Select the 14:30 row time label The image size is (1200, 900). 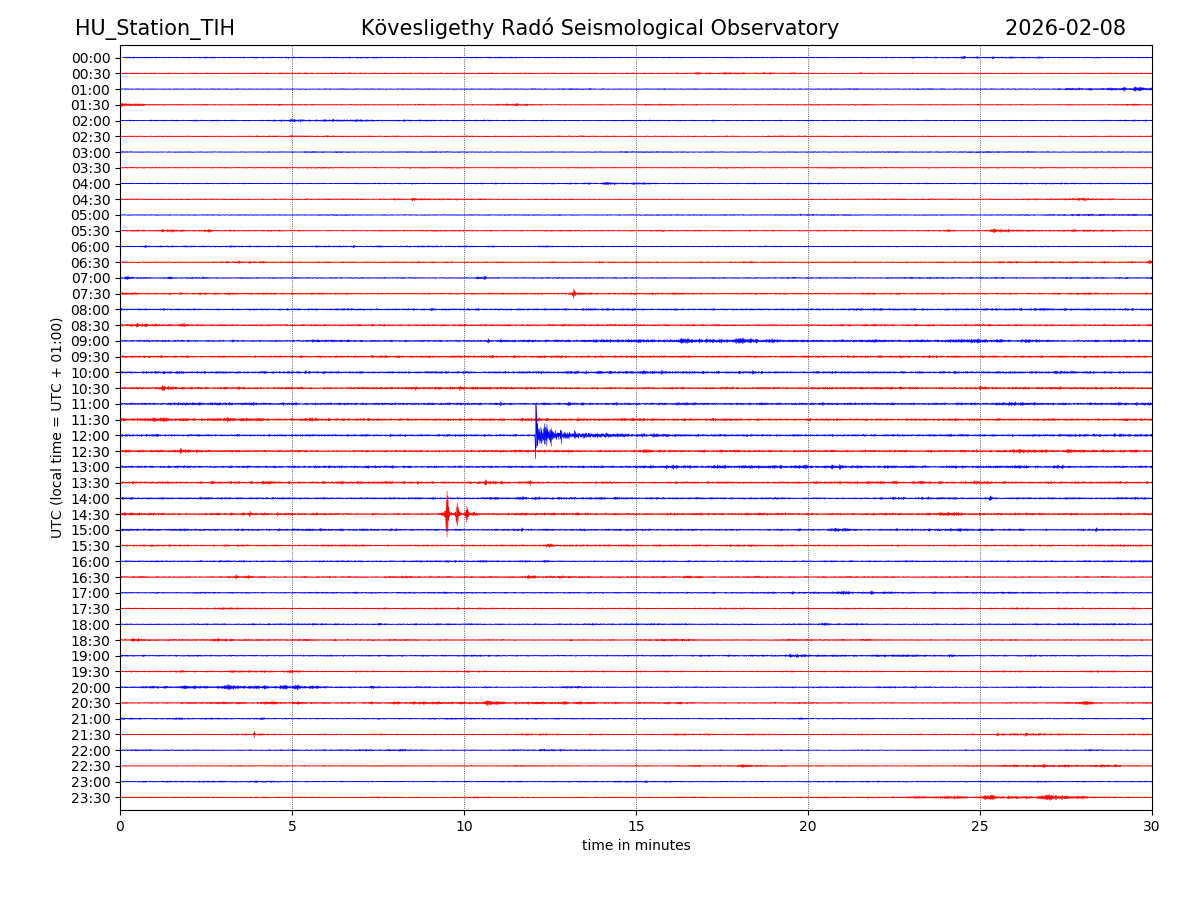pyautogui.click(x=91, y=515)
